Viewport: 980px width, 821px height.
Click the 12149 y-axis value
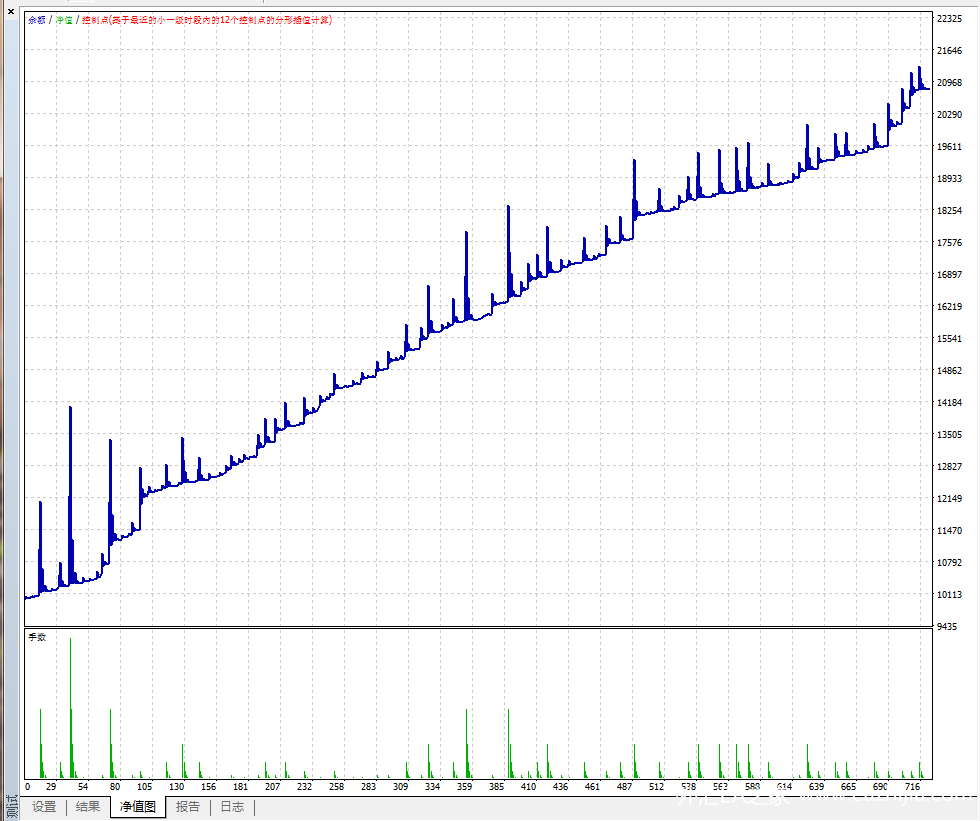(x=949, y=499)
